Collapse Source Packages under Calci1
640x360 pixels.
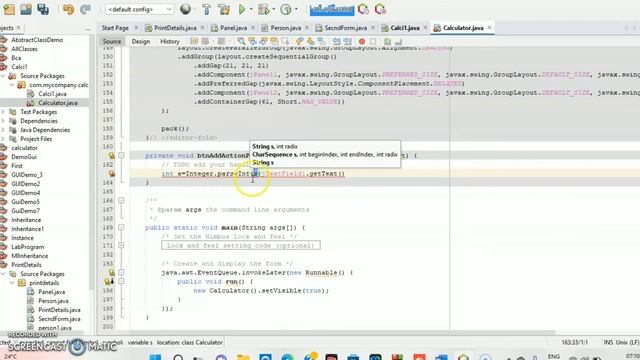(x=3, y=76)
